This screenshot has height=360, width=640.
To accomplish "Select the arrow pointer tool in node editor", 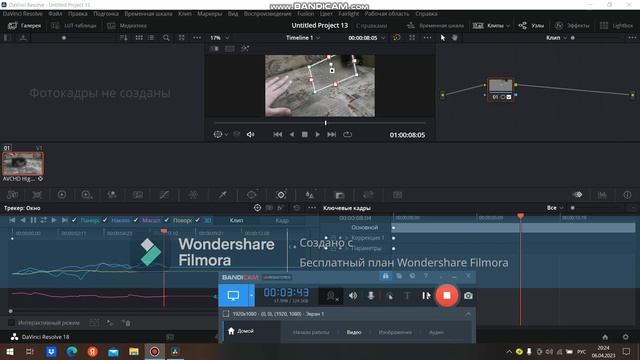I will pos(443,38).
